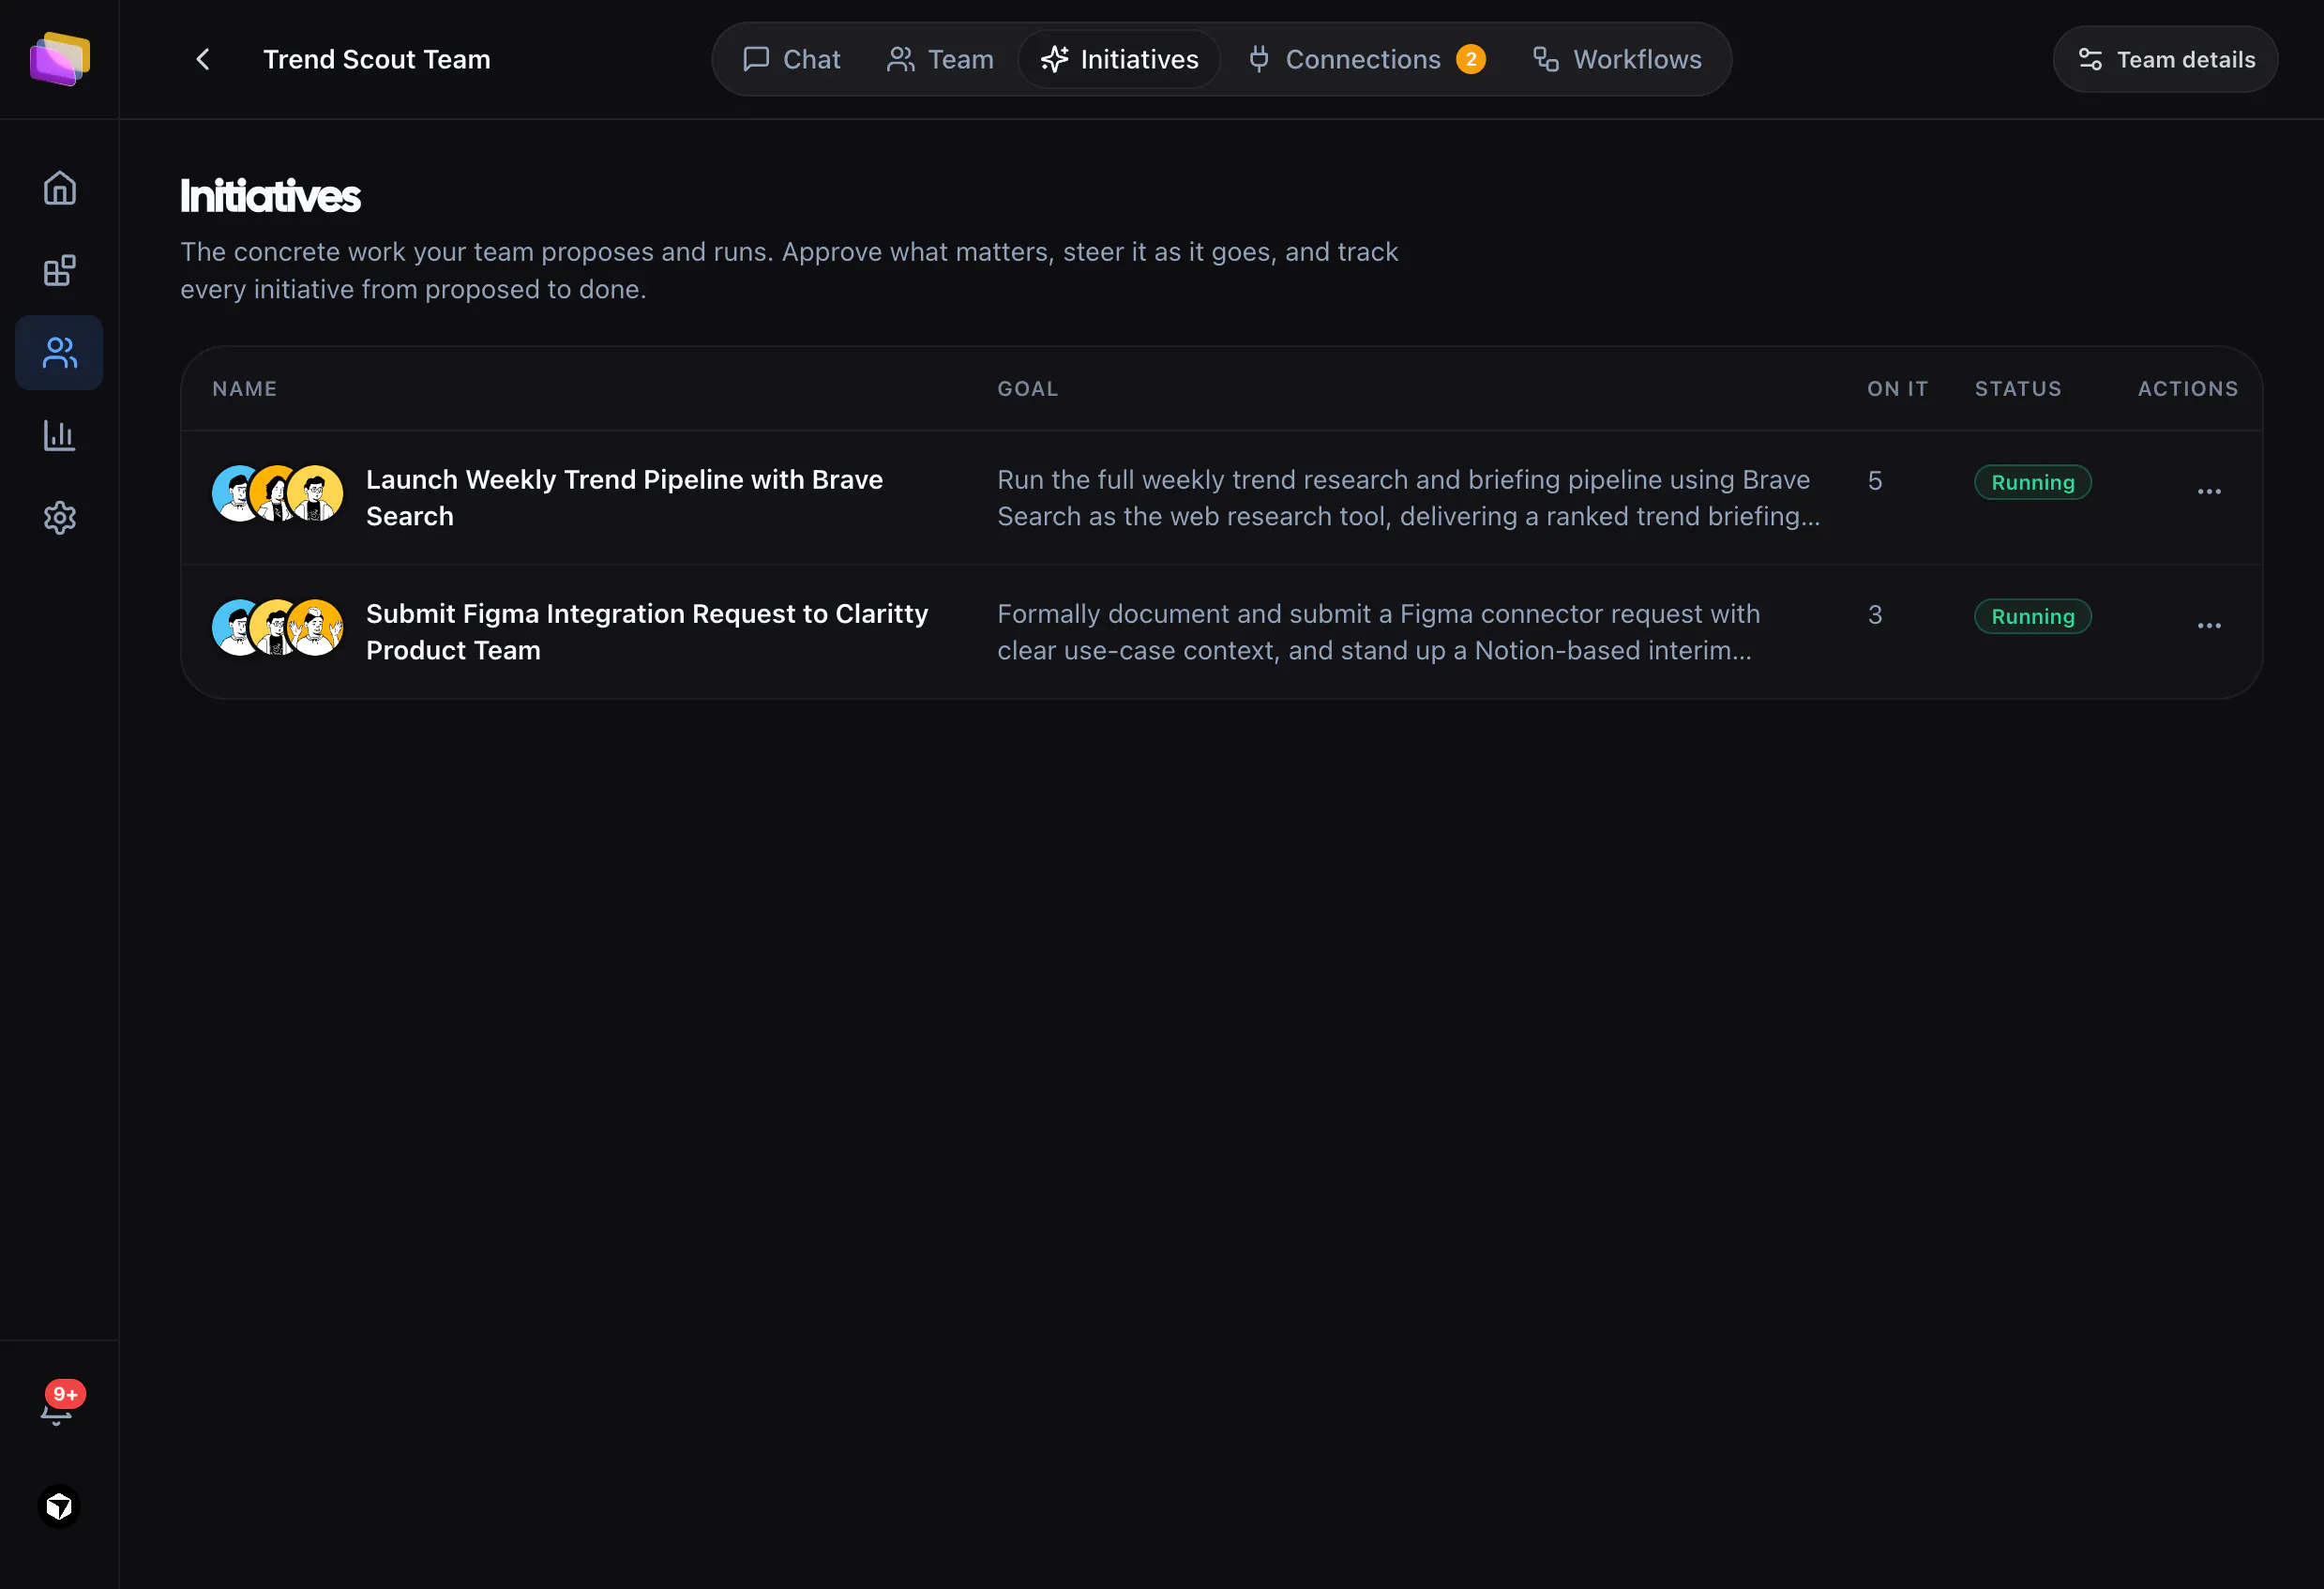Click Running status of Weekly Trend Pipeline
Viewport: 2324px width, 1589px height.
pyautogui.click(x=2033, y=482)
